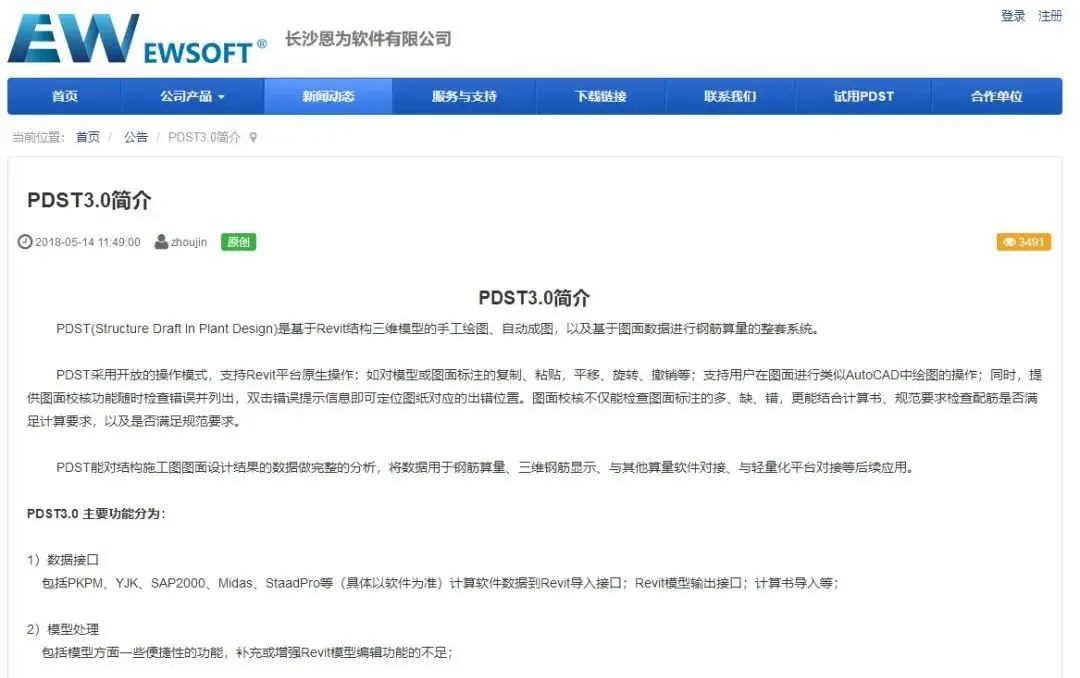Open 试用PDST menu item
The image size is (1080, 678).
[864, 96]
